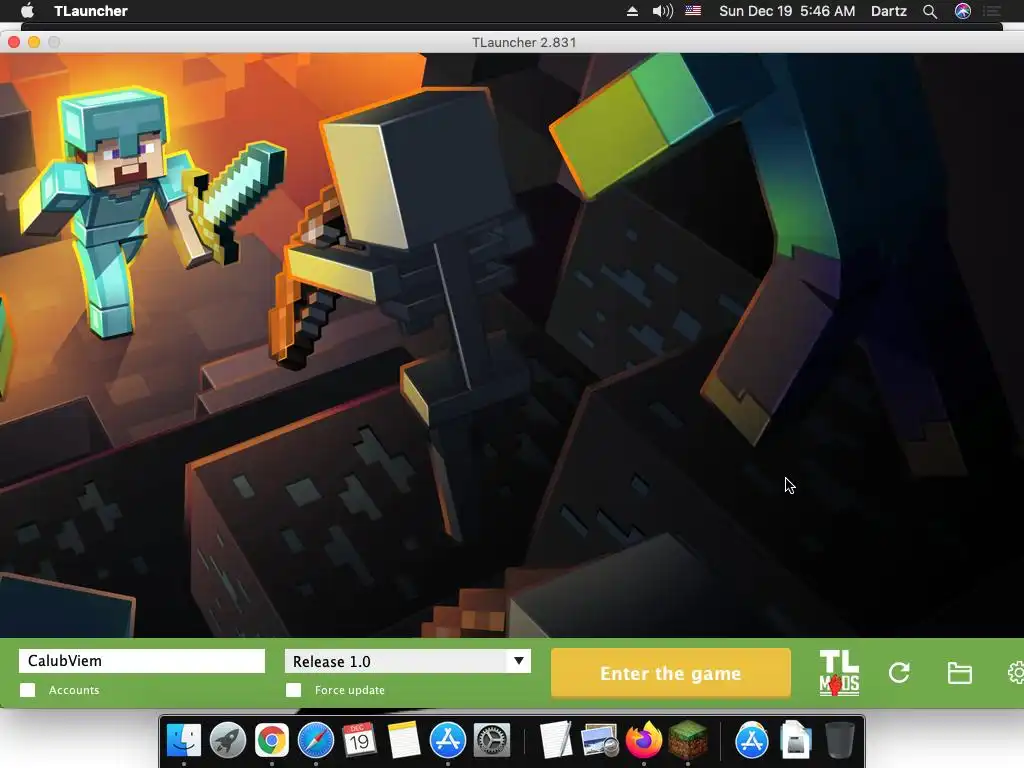Screen dimensions: 1024x768
Task: Open Notification Center icon
Action: pos(992,11)
